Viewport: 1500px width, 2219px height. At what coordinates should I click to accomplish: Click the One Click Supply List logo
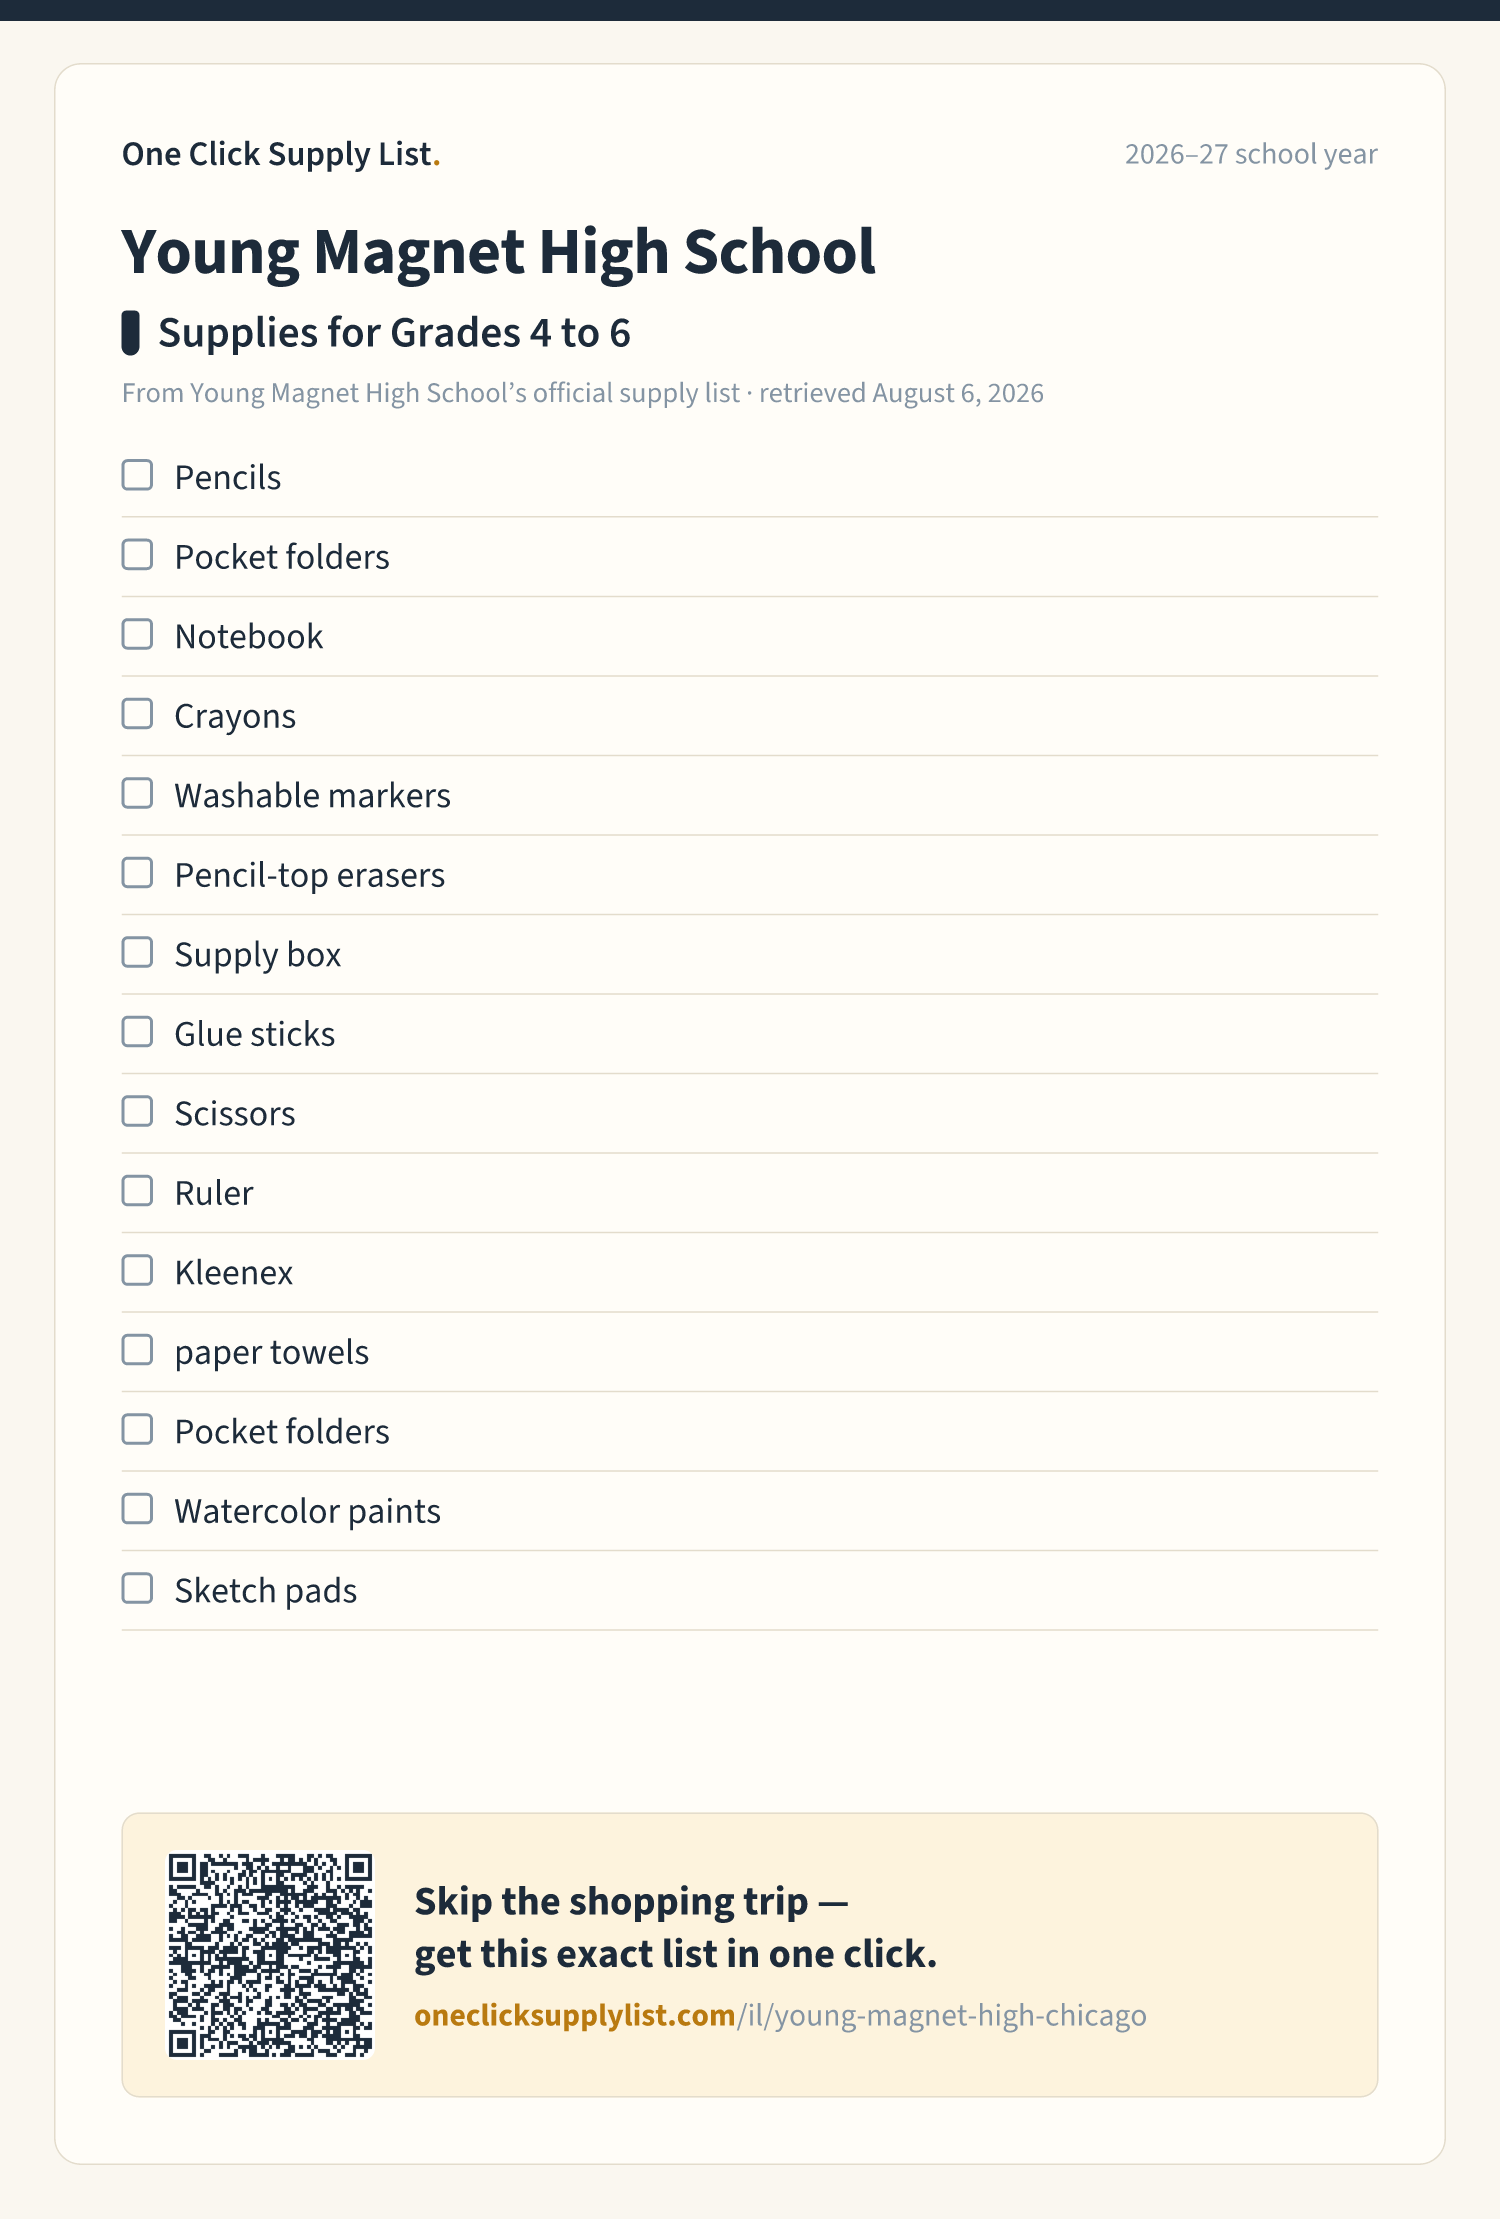tap(281, 154)
